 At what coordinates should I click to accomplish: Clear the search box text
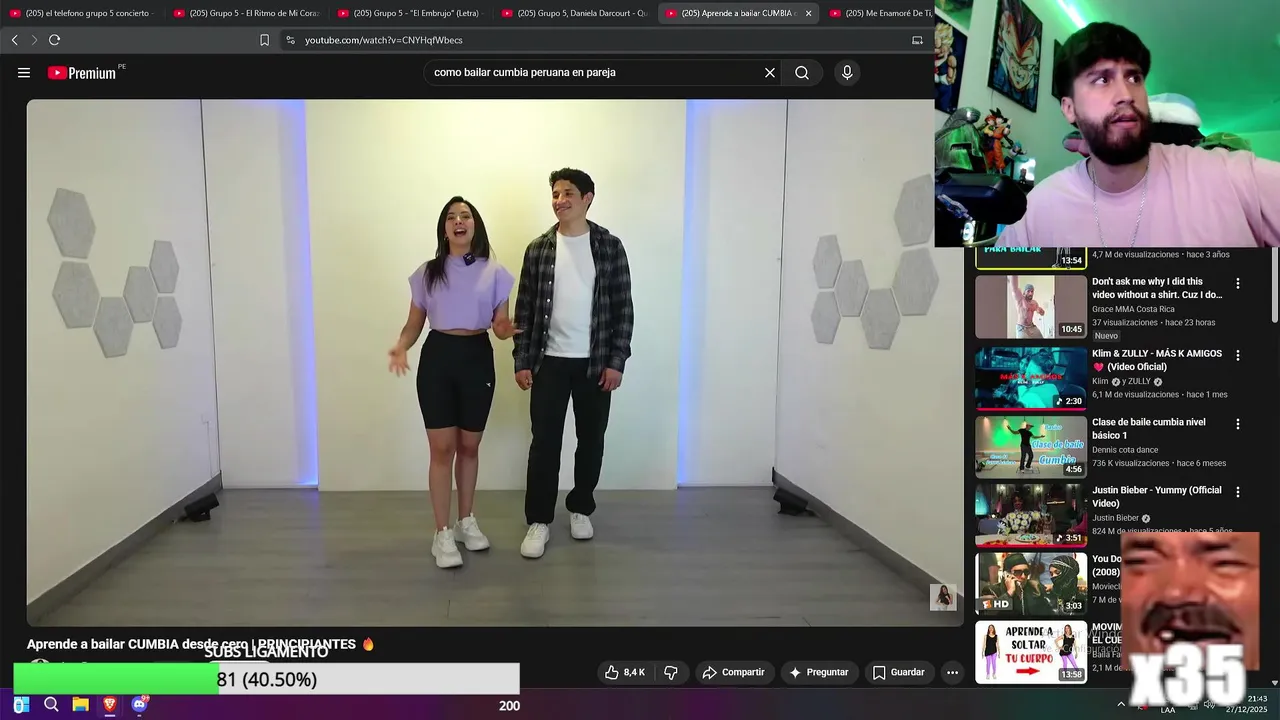[770, 72]
